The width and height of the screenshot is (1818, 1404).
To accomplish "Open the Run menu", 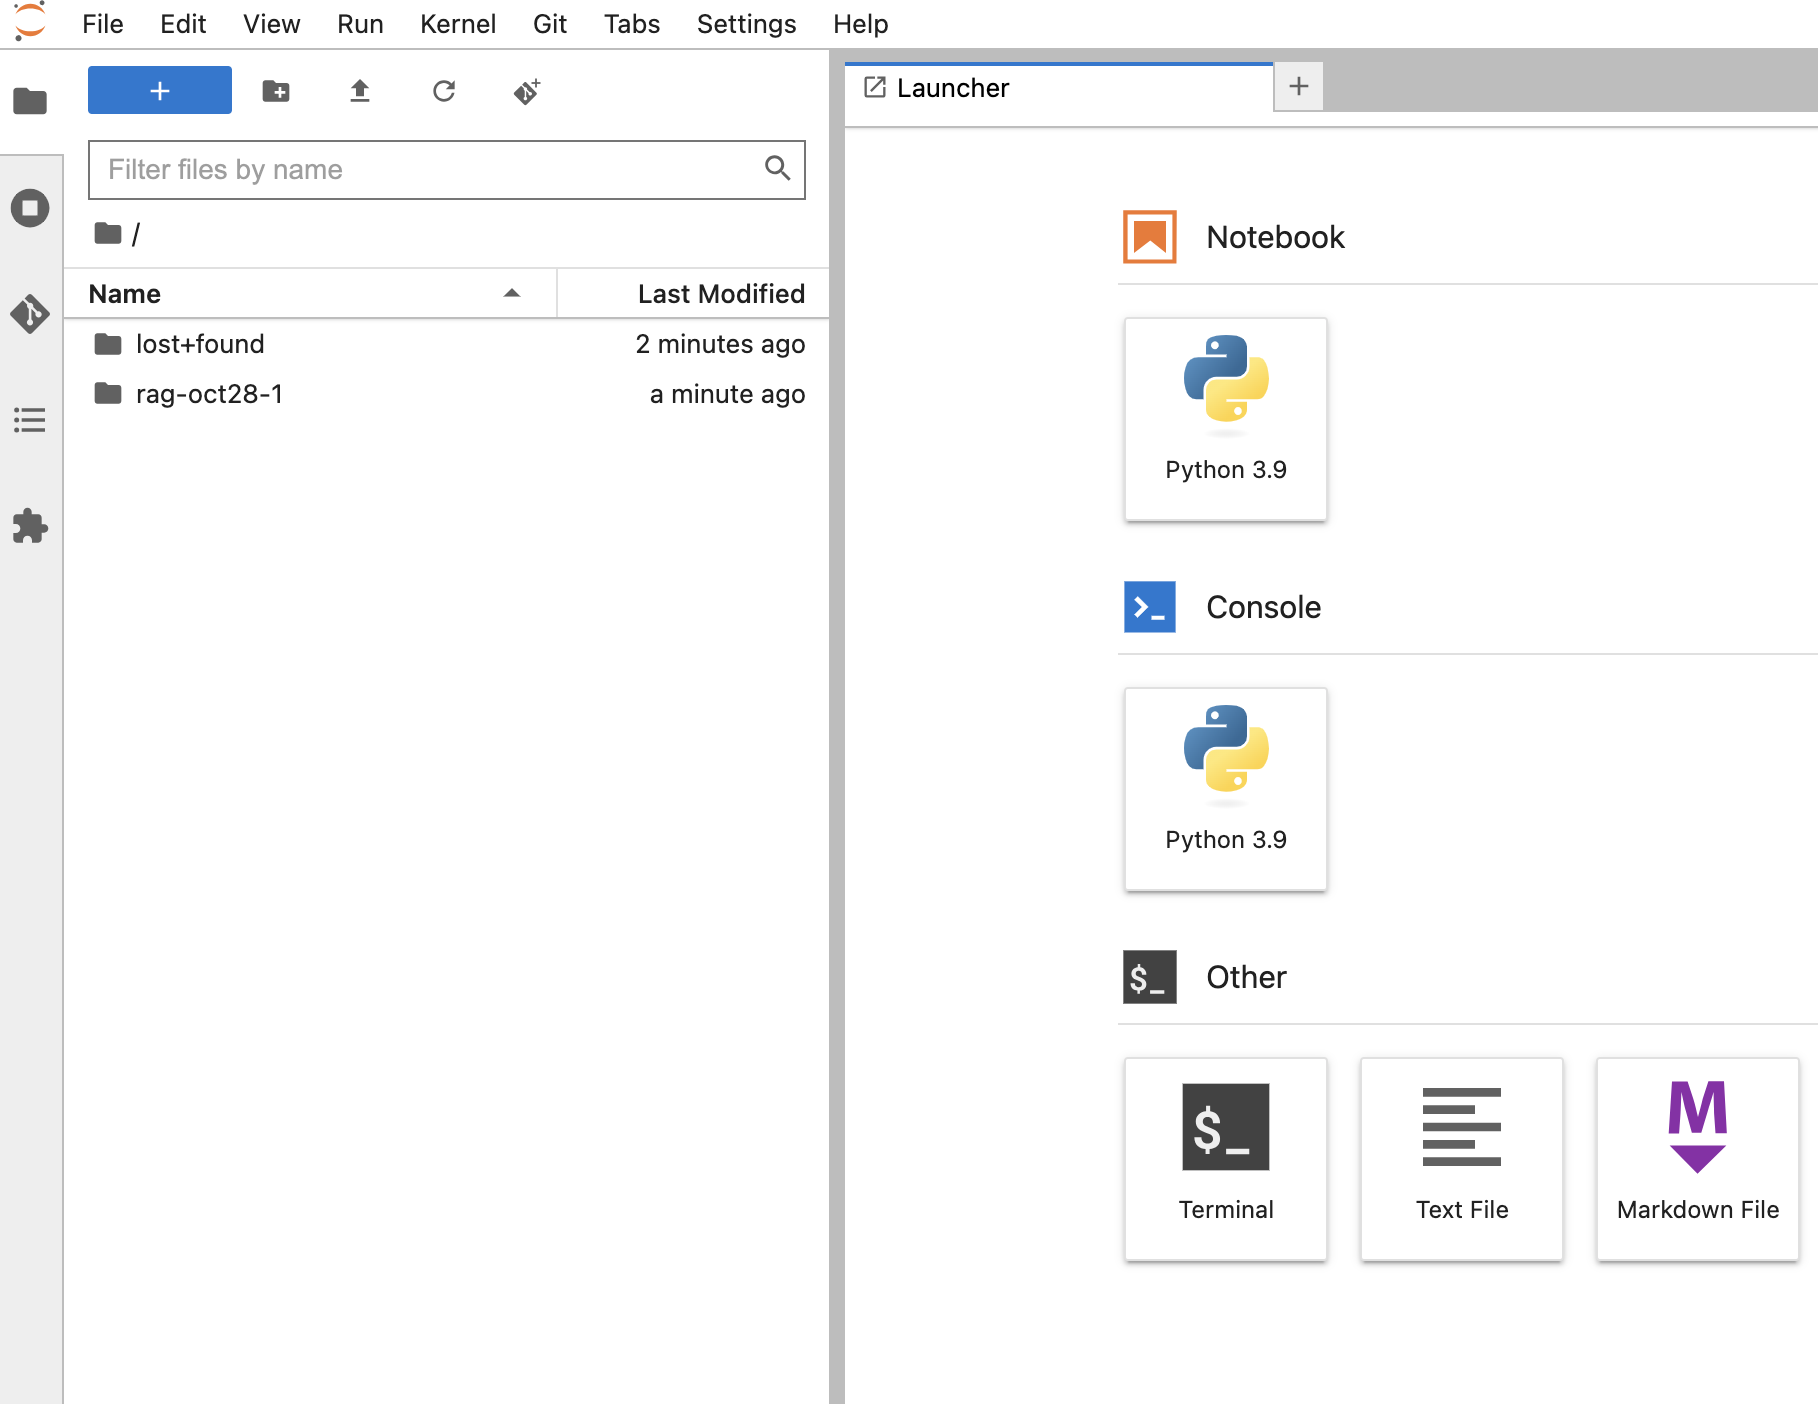I will tap(360, 24).
